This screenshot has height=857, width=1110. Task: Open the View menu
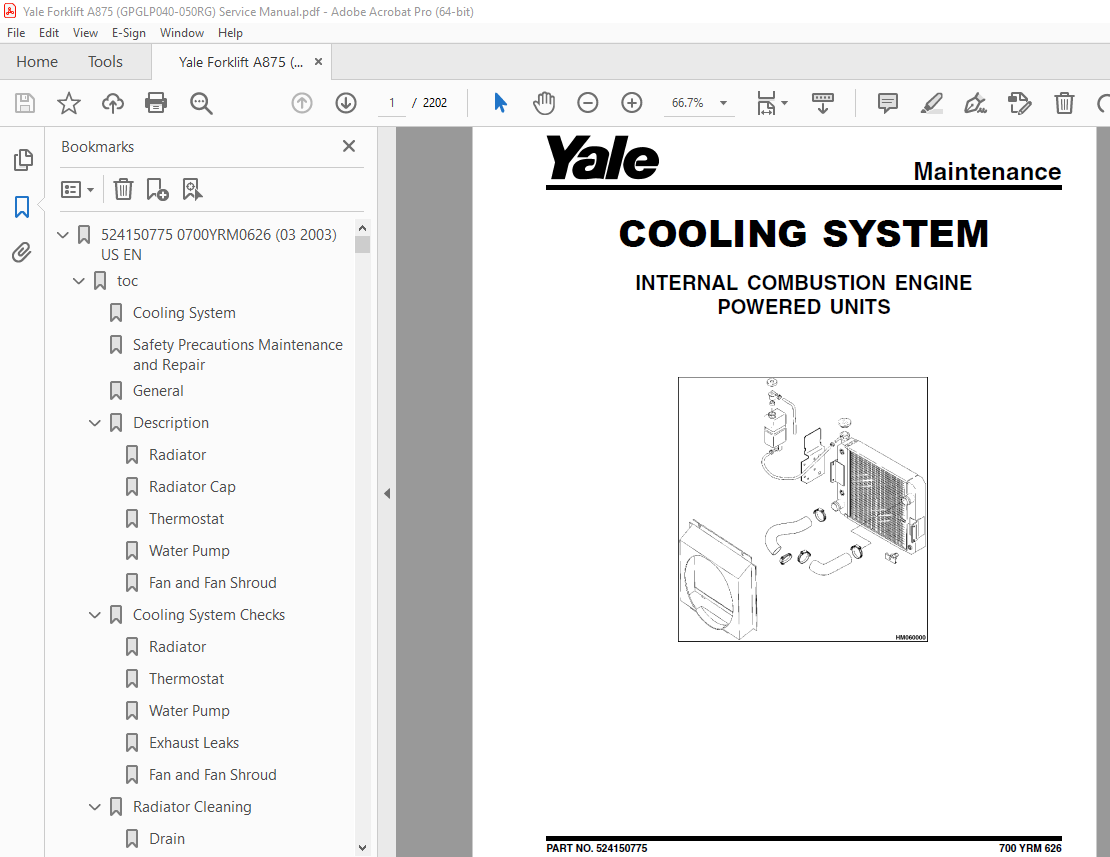click(85, 33)
